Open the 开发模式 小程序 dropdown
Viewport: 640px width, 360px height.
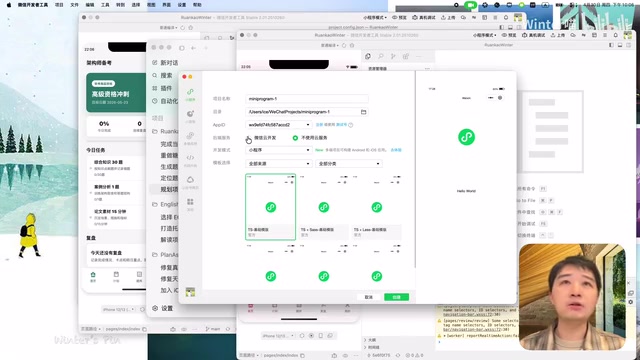(279, 150)
